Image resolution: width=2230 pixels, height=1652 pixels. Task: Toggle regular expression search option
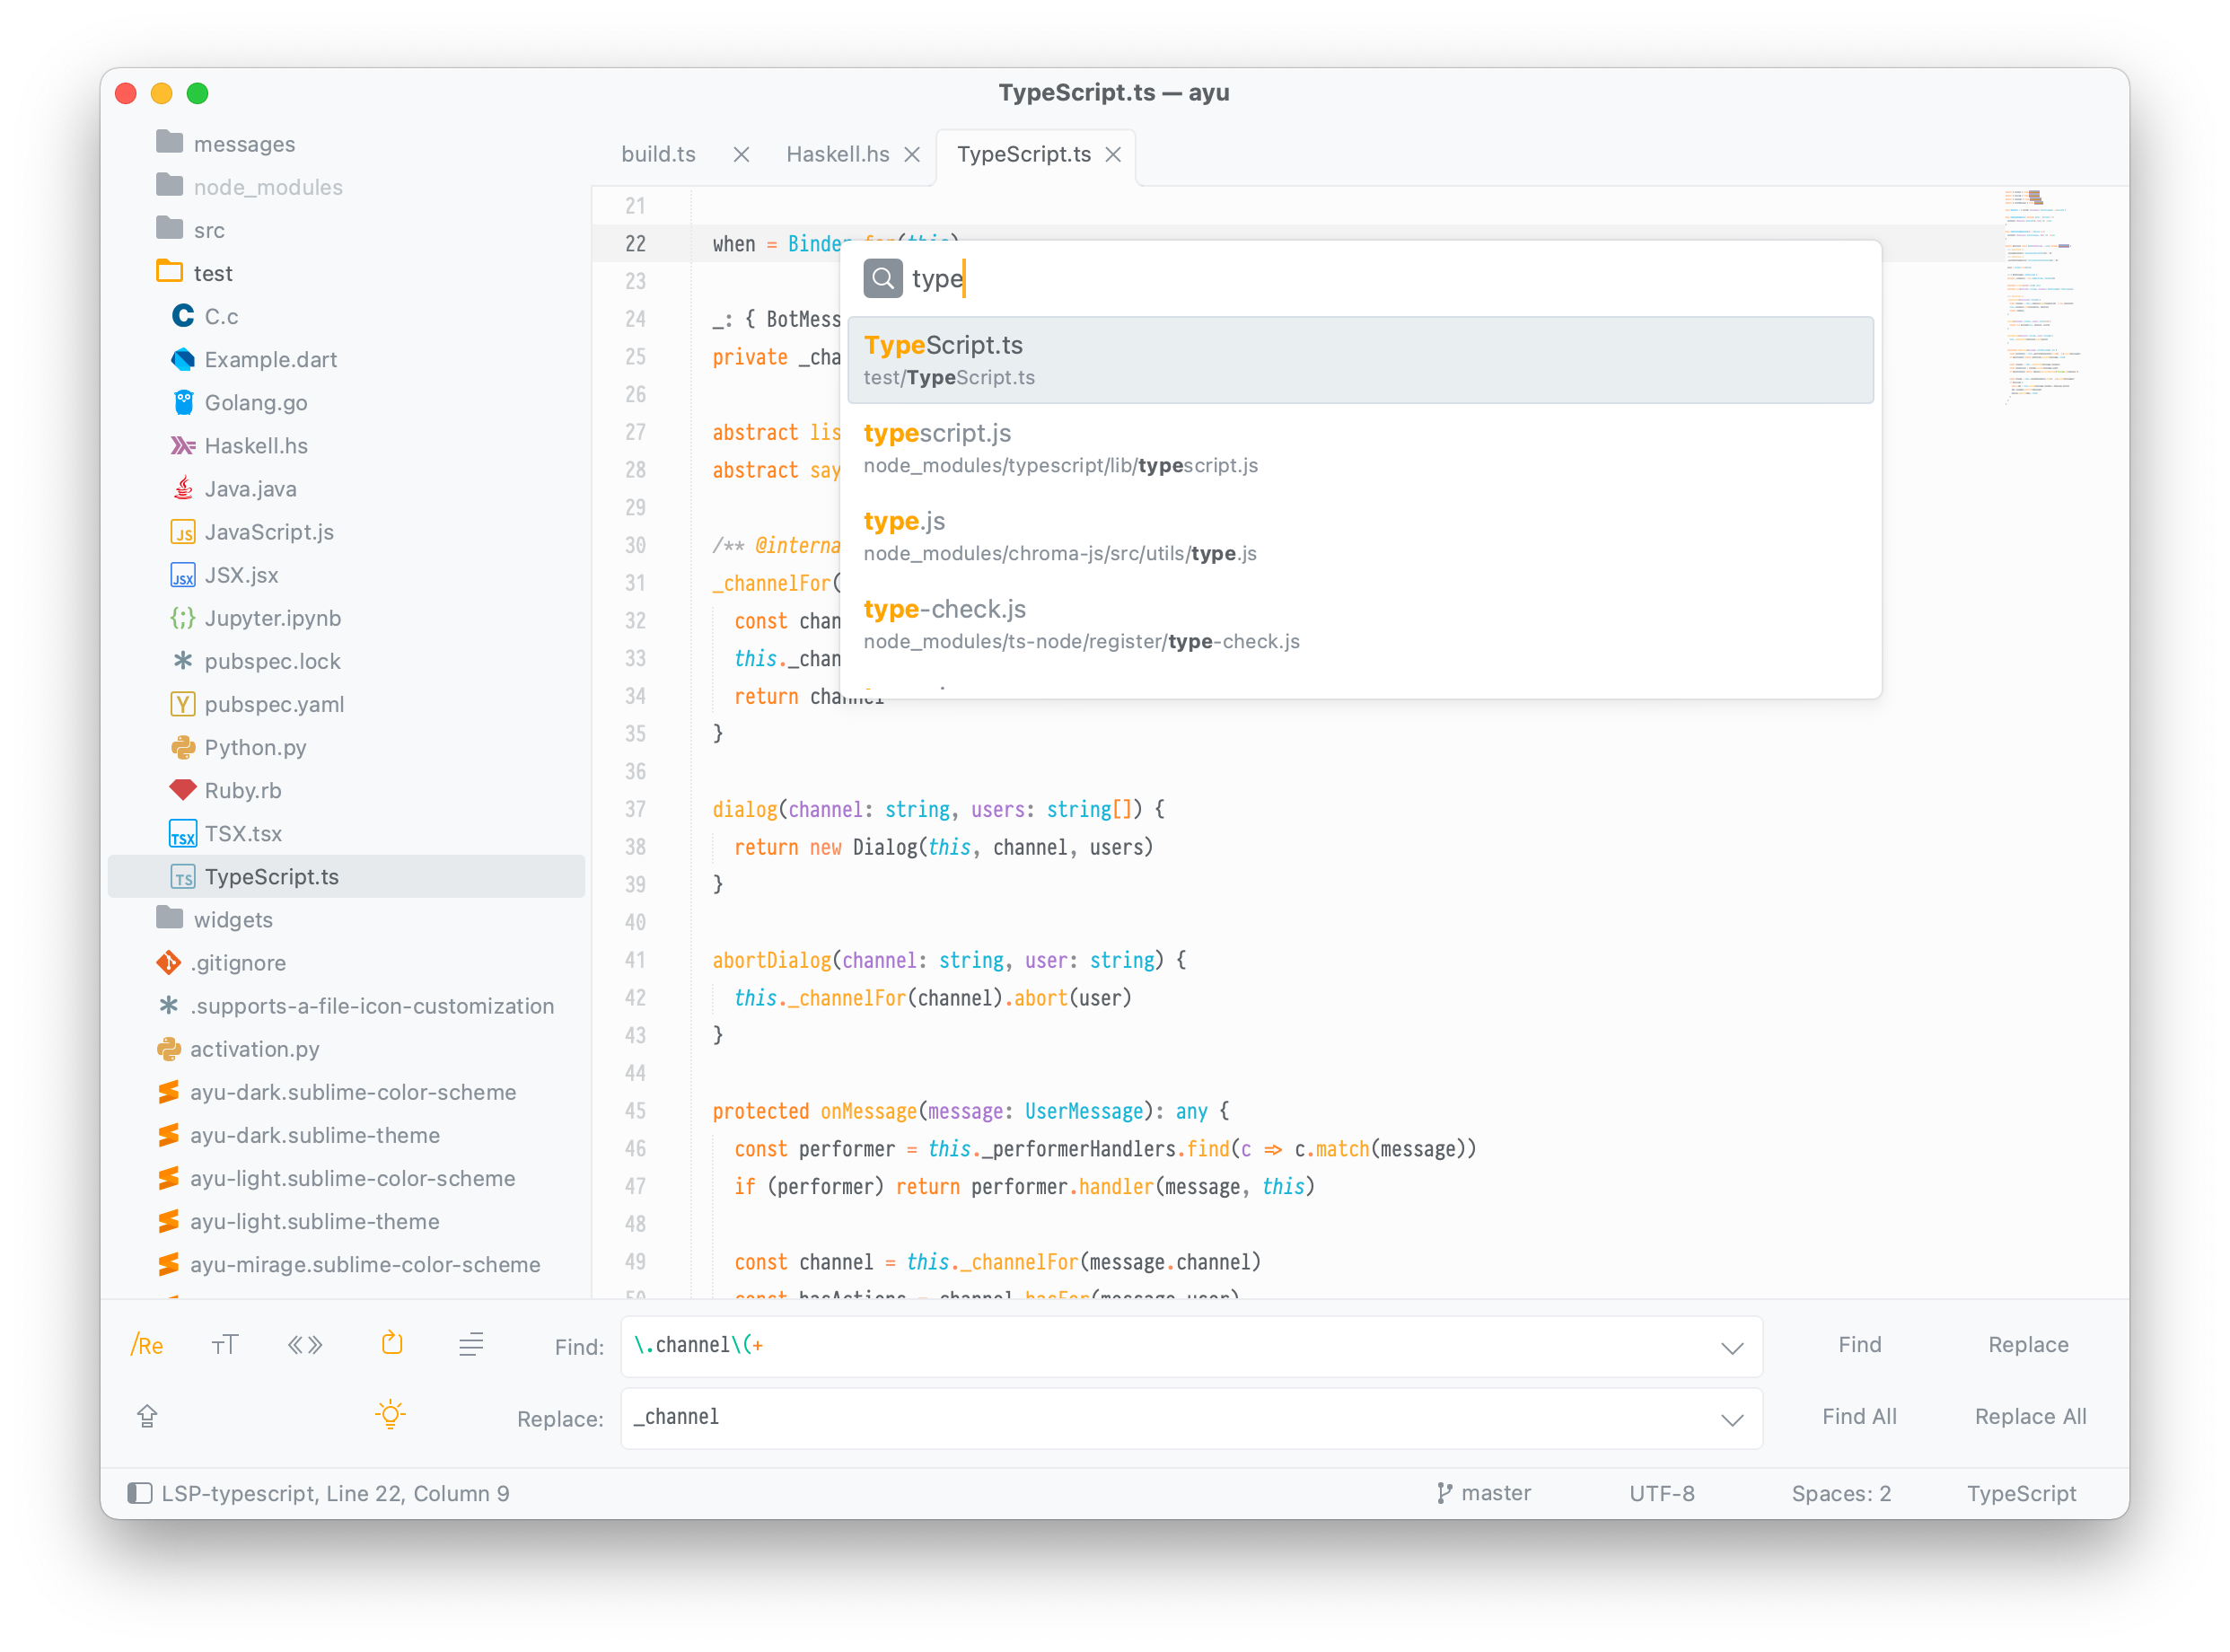pos(146,1345)
